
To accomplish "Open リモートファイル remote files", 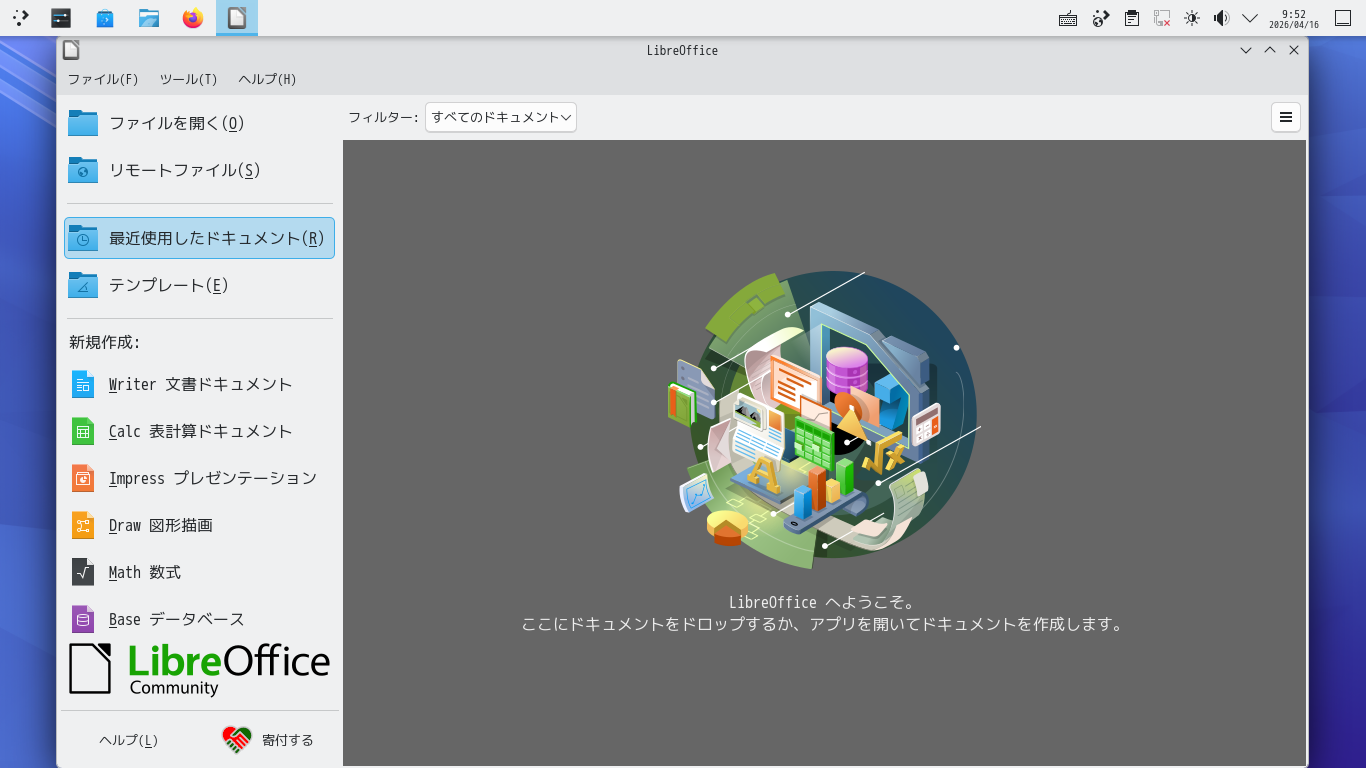I will tap(199, 170).
